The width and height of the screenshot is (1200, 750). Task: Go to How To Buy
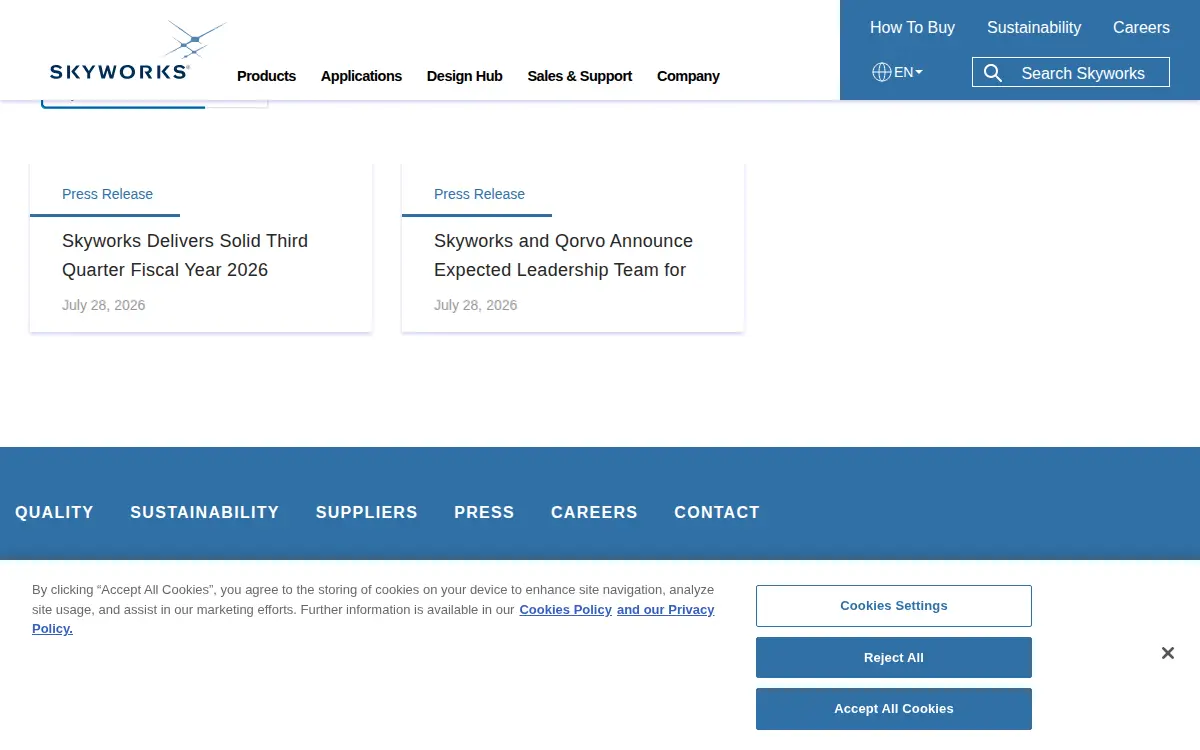pyautogui.click(x=912, y=28)
